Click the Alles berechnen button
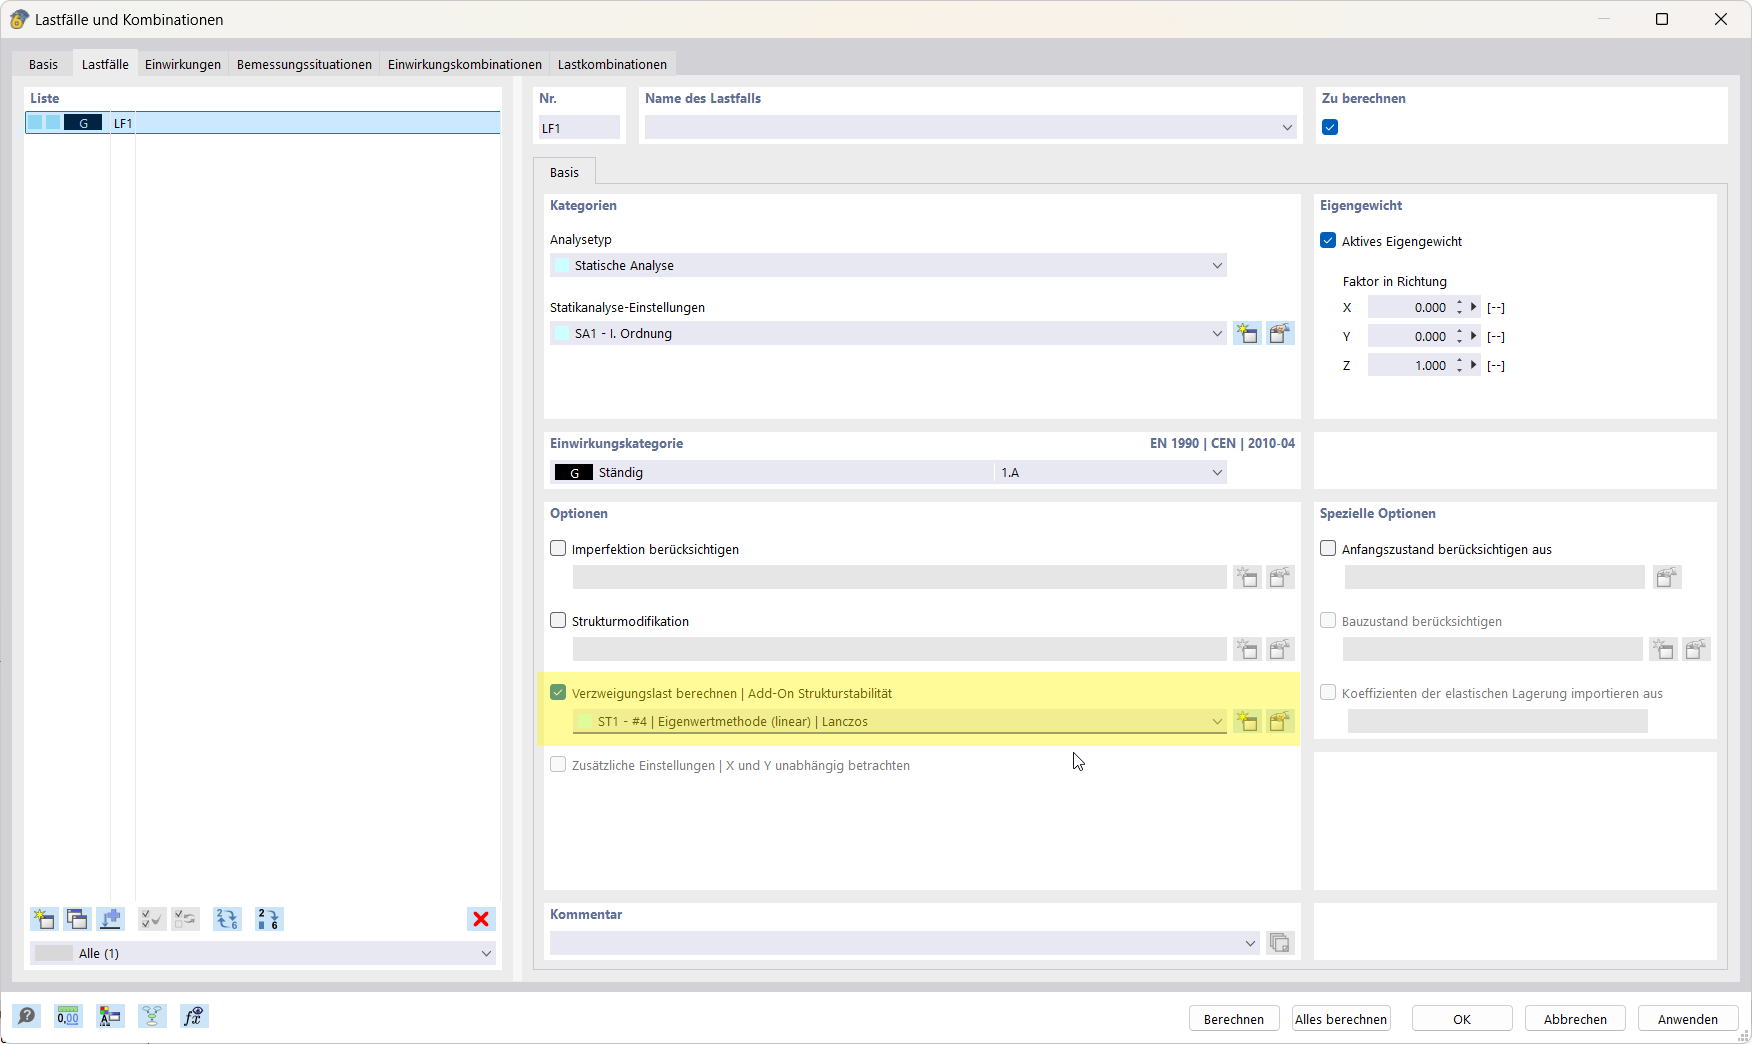The width and height of the screenshot is (1752, 1044). [1341, 1019]
